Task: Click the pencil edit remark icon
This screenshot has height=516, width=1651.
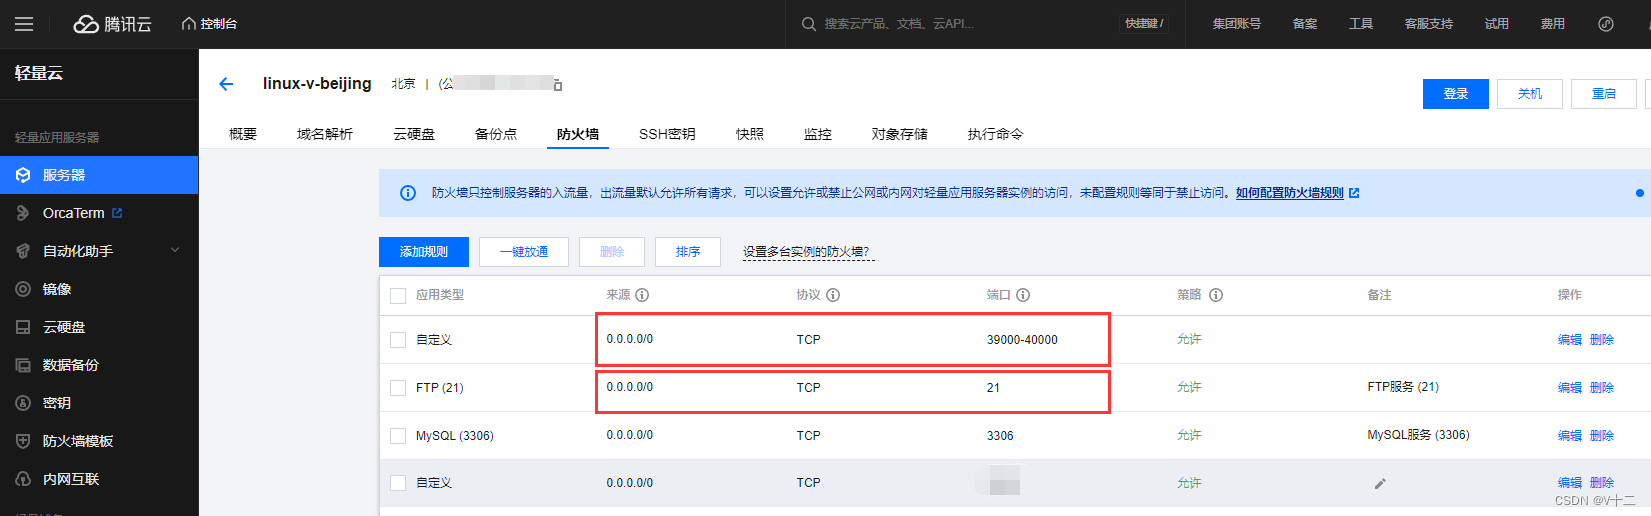Action: 1380,483
